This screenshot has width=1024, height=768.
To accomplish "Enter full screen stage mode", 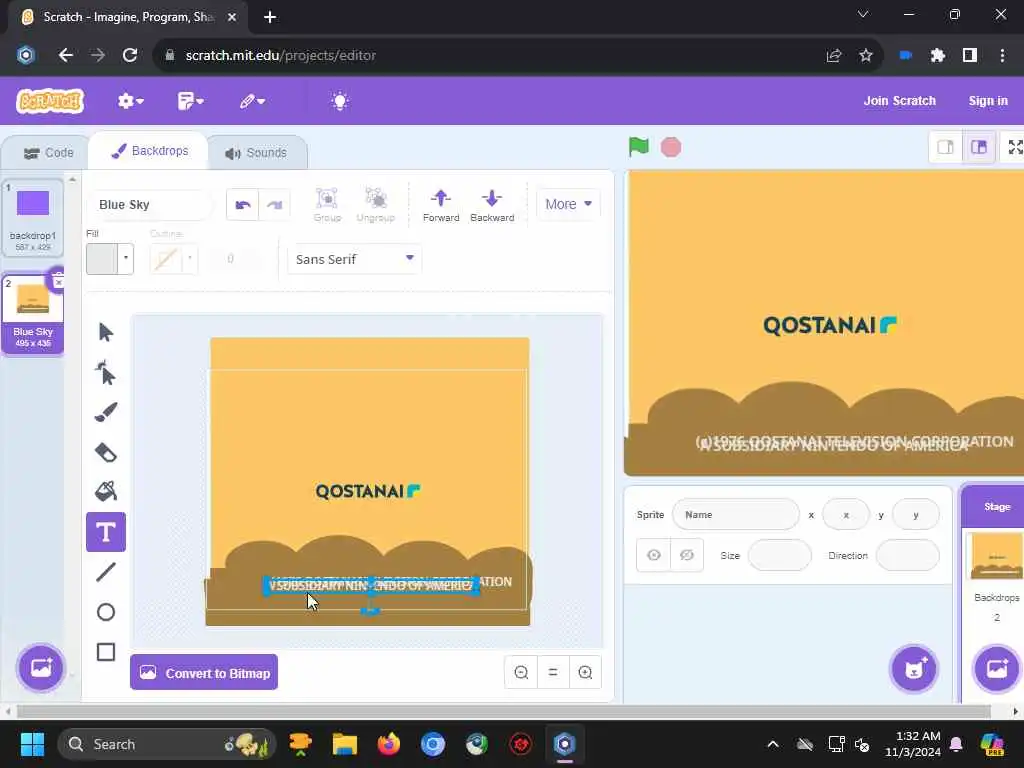I will (1014, 147).
